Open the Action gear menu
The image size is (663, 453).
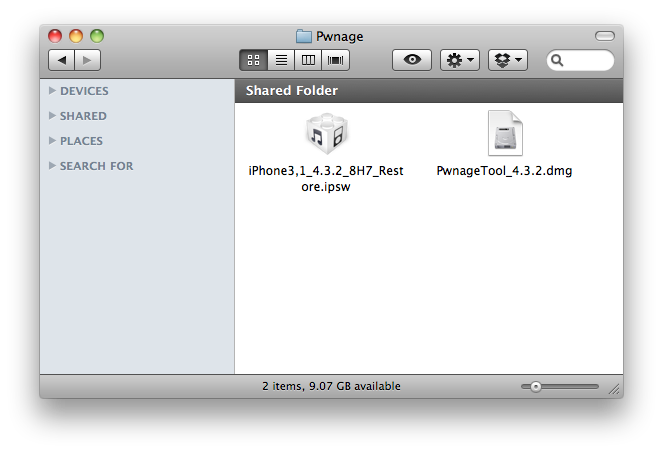click(460, 61)
